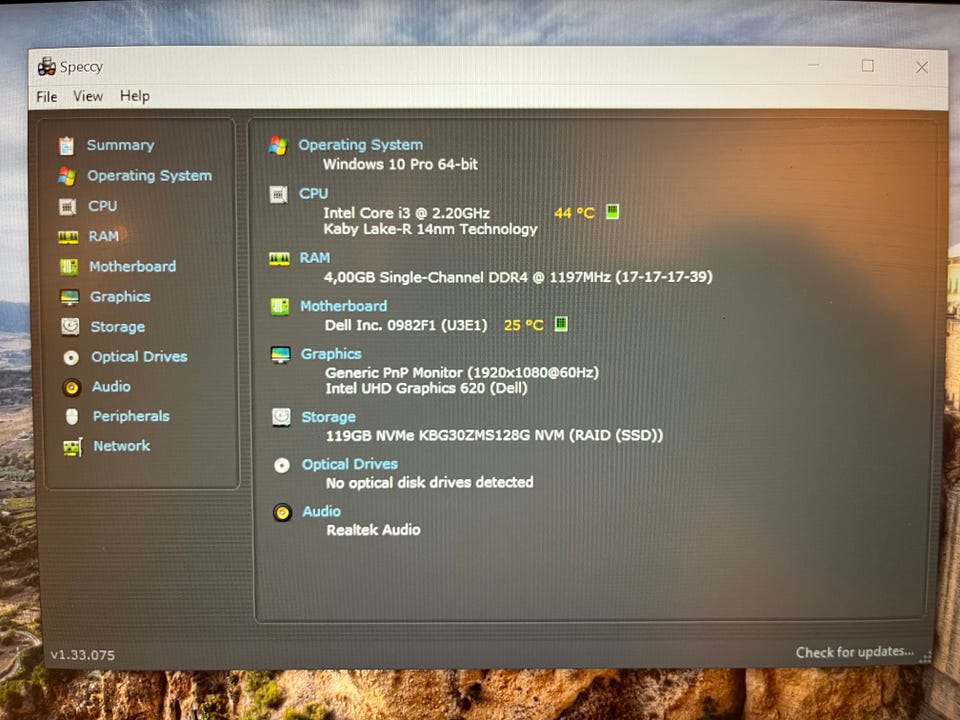
Task: Open Storage in the sidebar
Action: 118,326
